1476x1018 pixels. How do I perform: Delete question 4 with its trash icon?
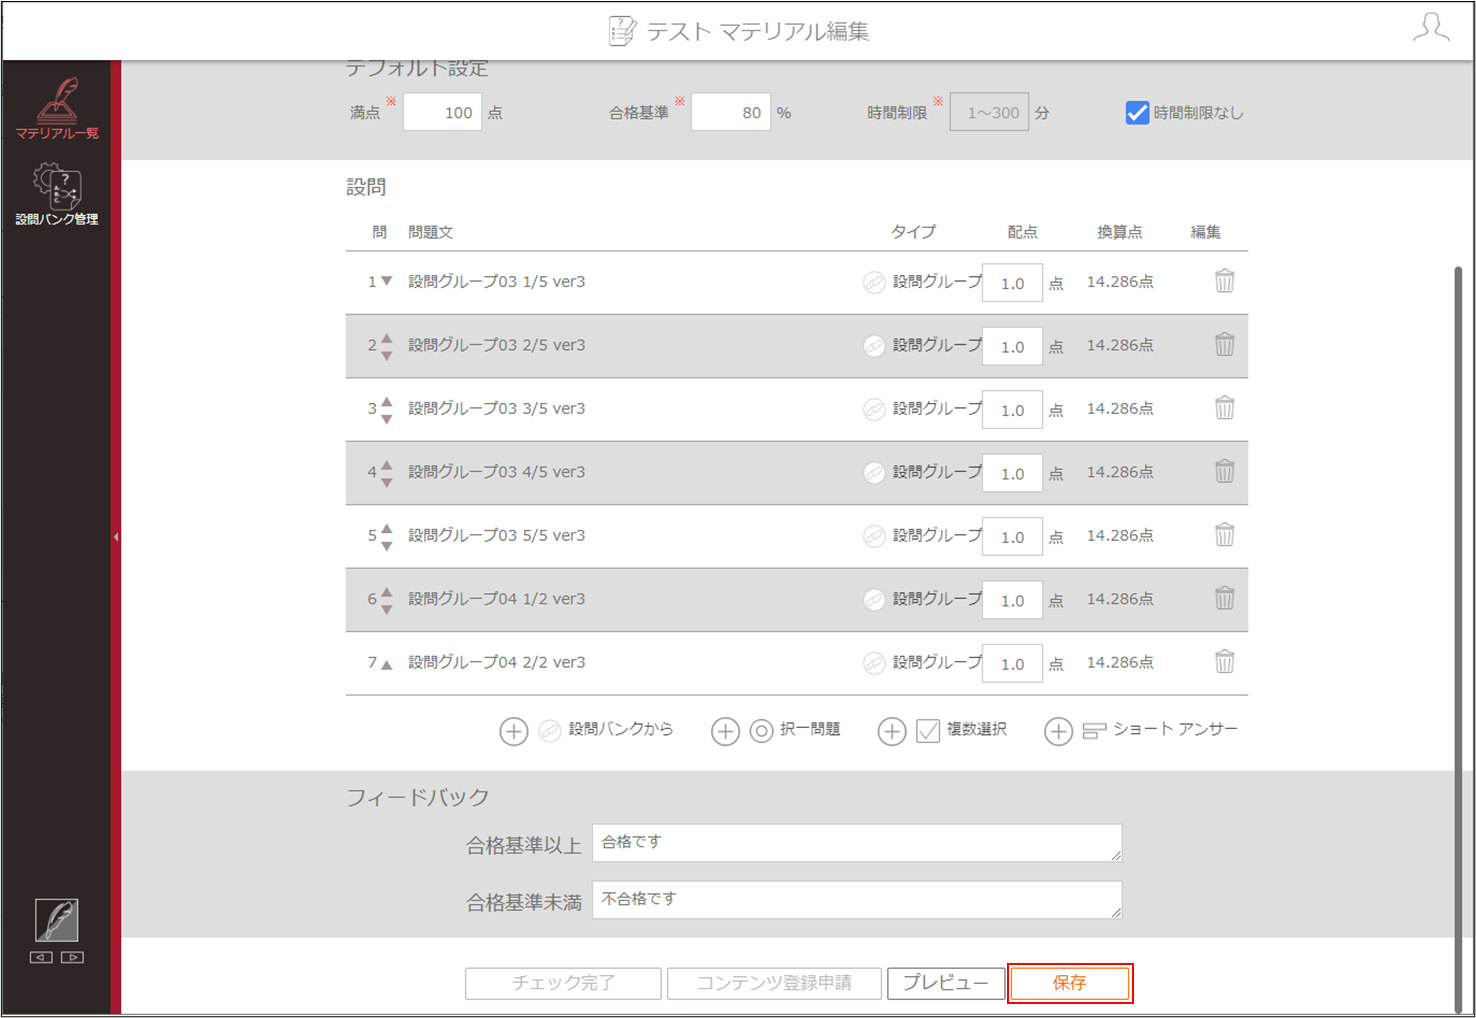click(x=1224, y=471)
